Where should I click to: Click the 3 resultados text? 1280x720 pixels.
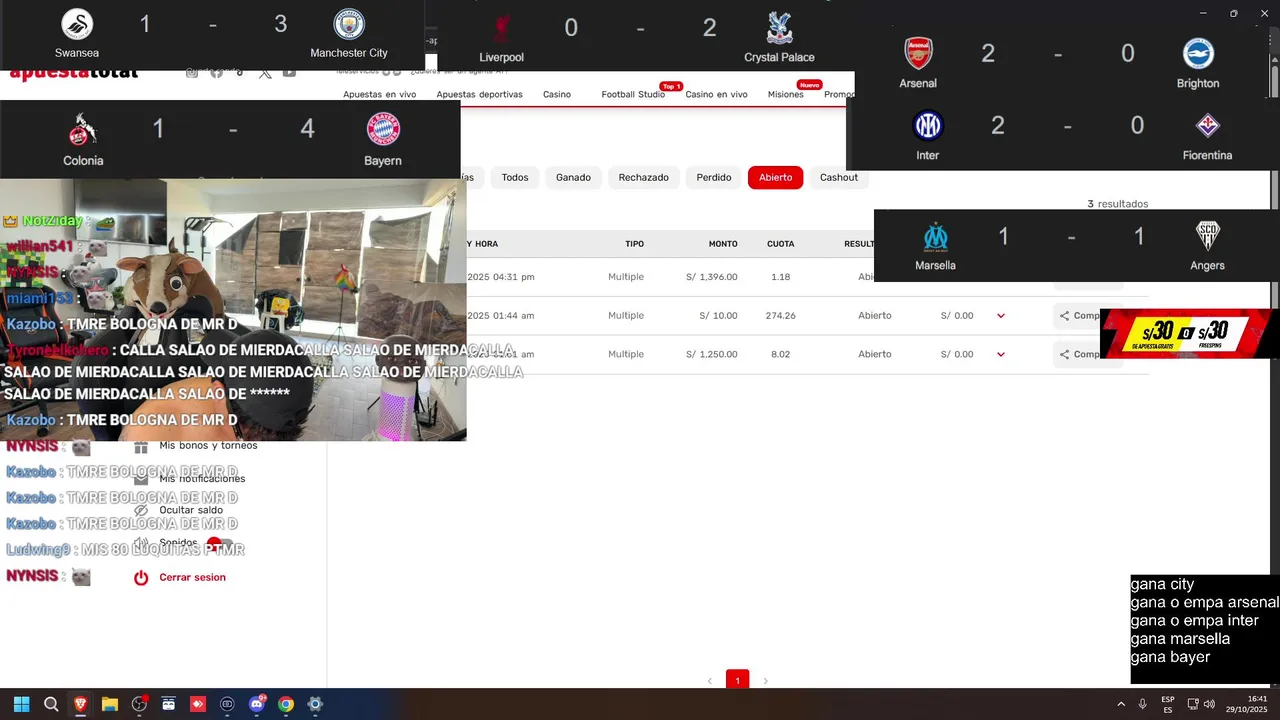pos(1117,204)
